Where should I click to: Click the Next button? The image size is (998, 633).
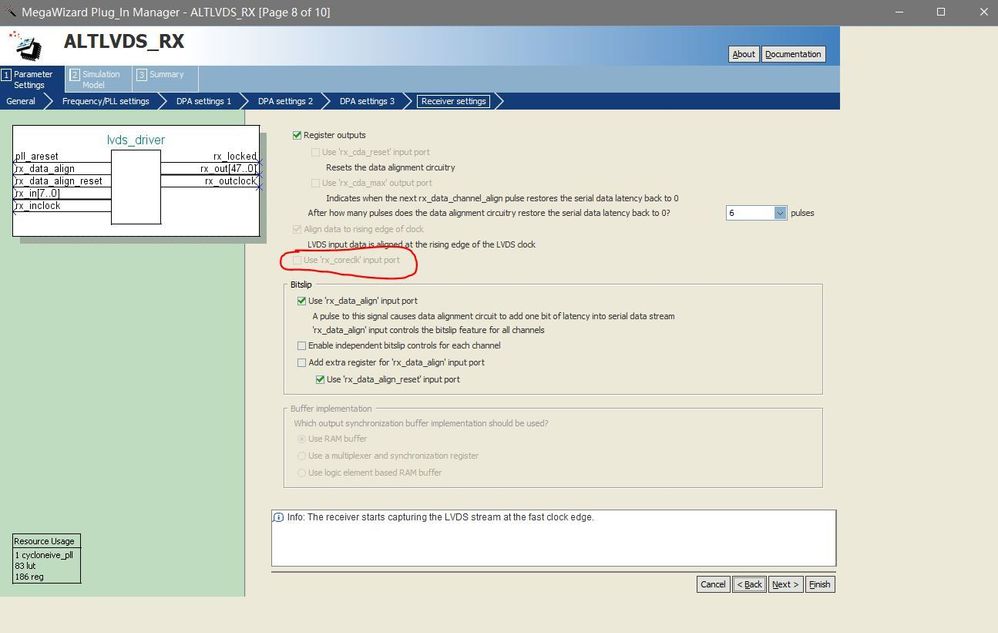pyautogui.click(x=785, y=584)
